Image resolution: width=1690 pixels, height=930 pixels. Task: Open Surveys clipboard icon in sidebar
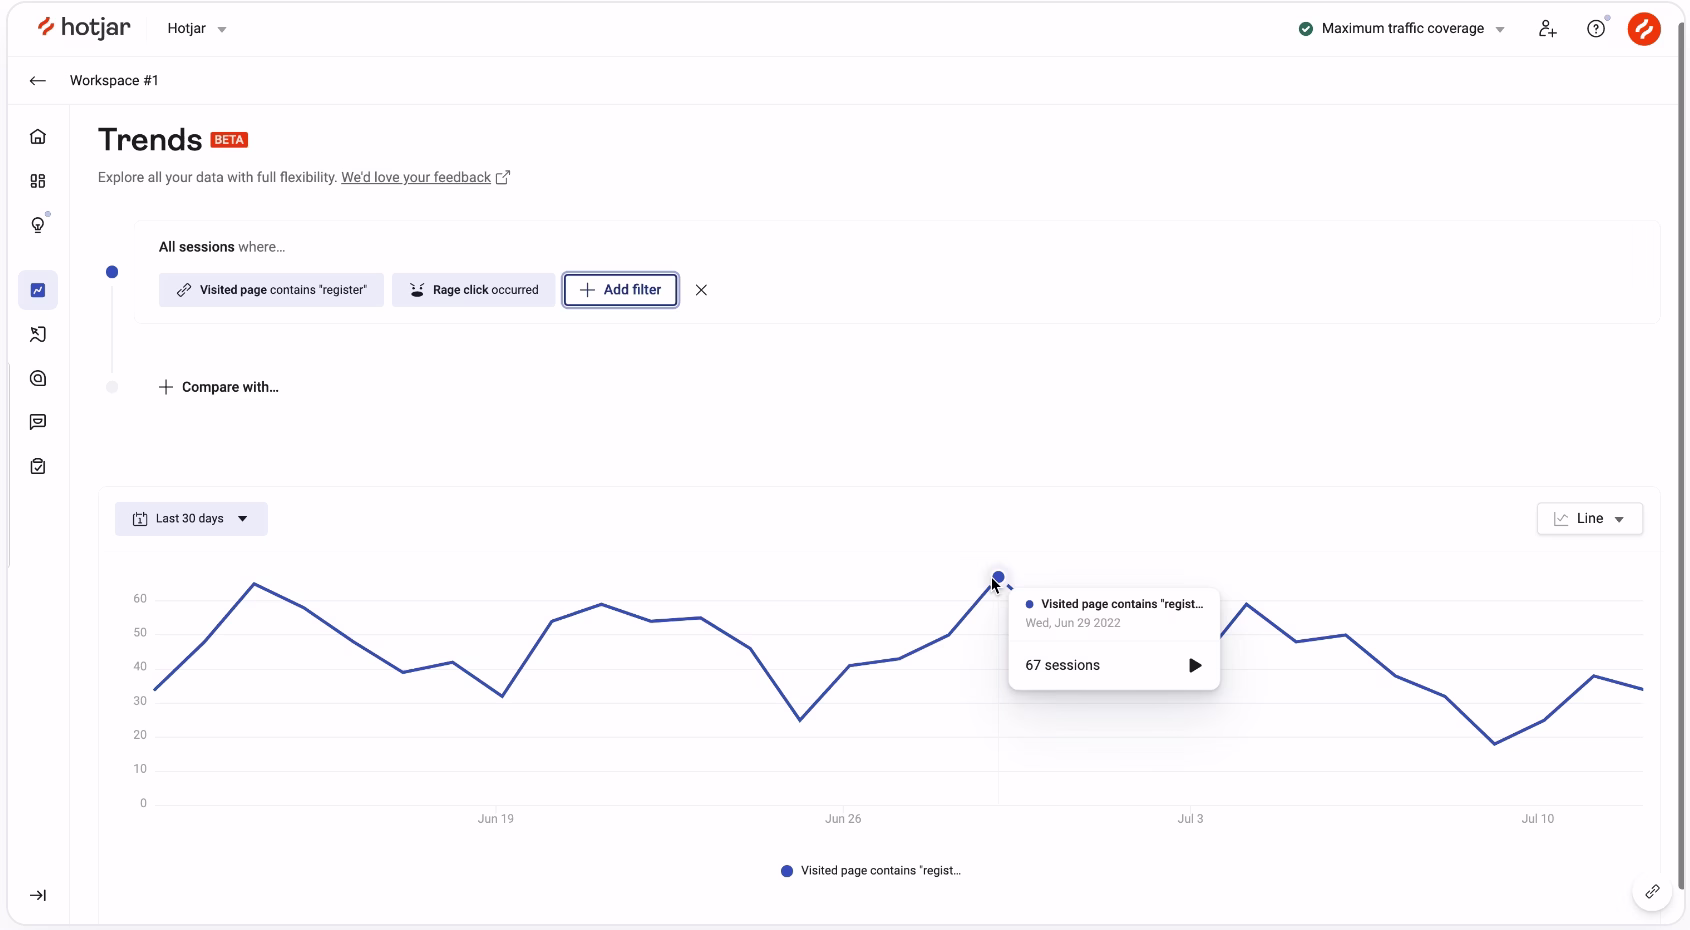(x=38, y=466)
